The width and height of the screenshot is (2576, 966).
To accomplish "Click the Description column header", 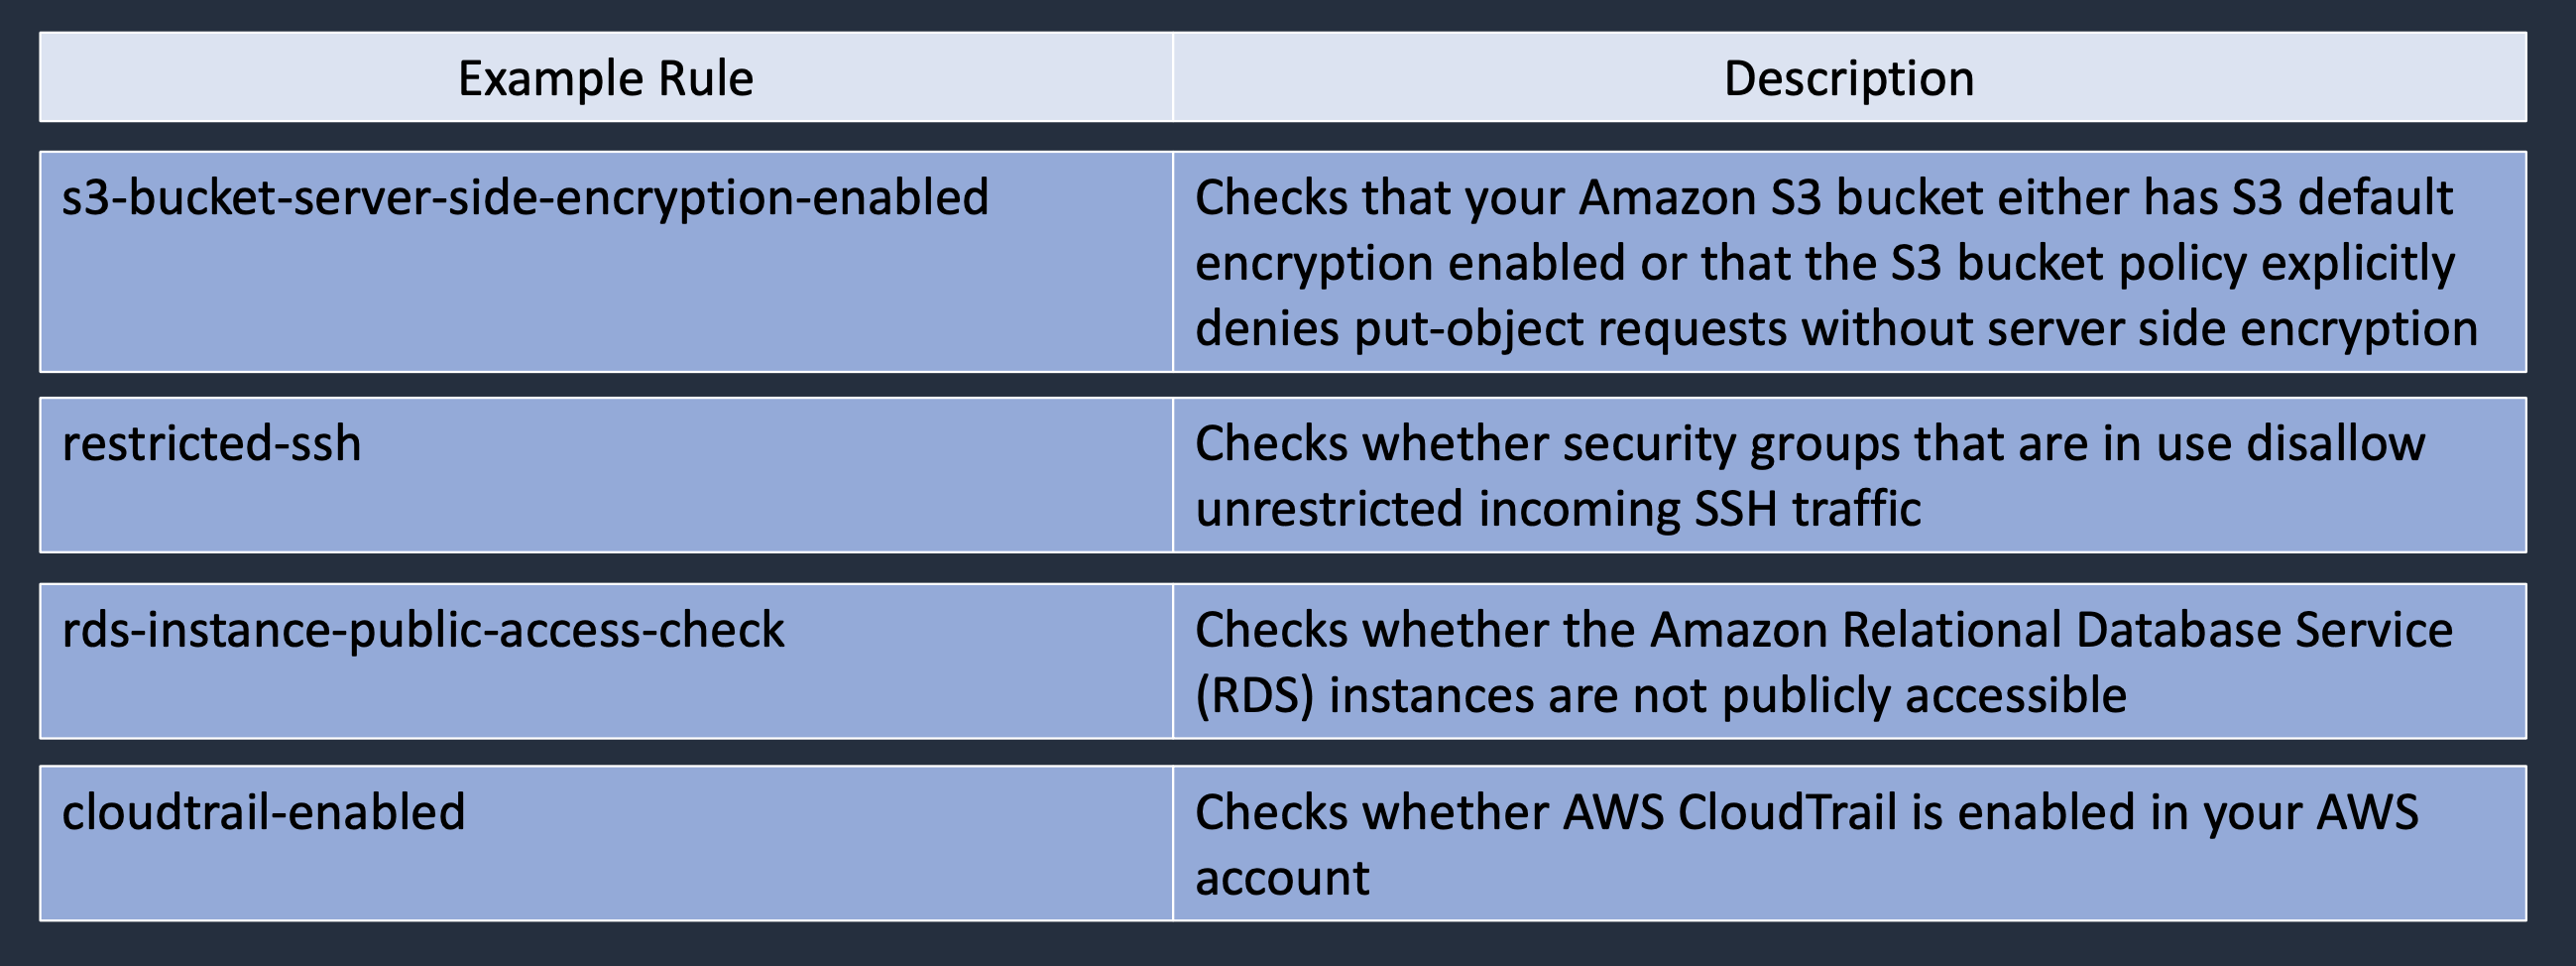I will (x=1849, y=78).
